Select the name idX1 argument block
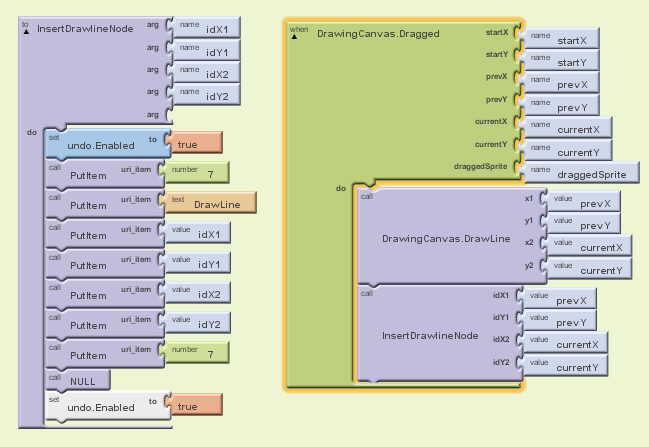The image size is (649, 447). [205, 28]
